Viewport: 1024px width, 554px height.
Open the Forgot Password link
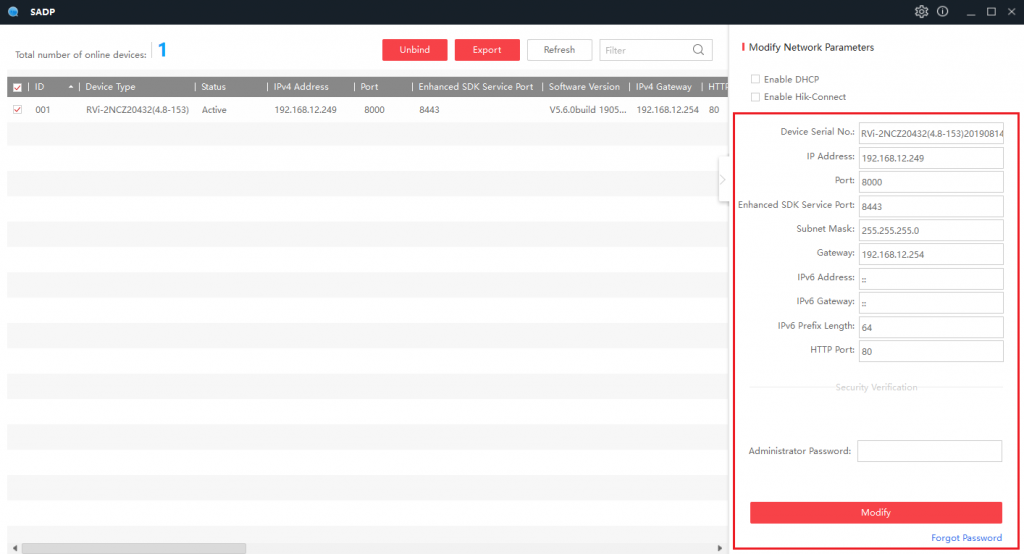click(966, 538)
